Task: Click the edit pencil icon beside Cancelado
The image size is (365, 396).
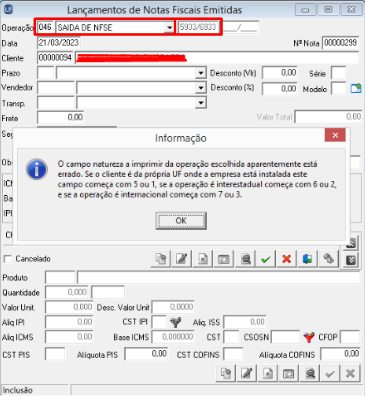Action: tap(182, 259)
